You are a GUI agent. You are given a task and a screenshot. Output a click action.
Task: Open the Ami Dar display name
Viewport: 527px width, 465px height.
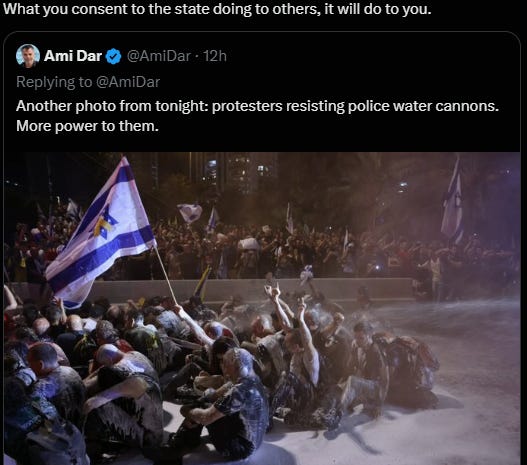click(x=73, y=56)
